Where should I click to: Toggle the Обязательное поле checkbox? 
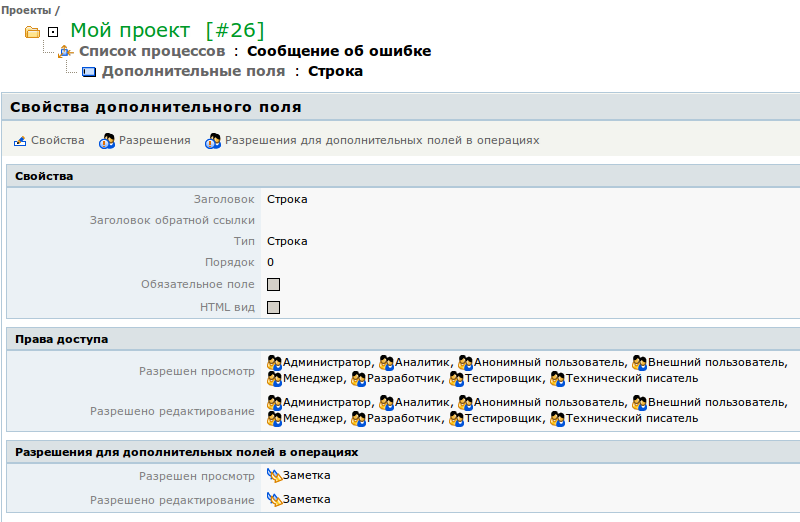pyautogui.click(x=273, y=285)
